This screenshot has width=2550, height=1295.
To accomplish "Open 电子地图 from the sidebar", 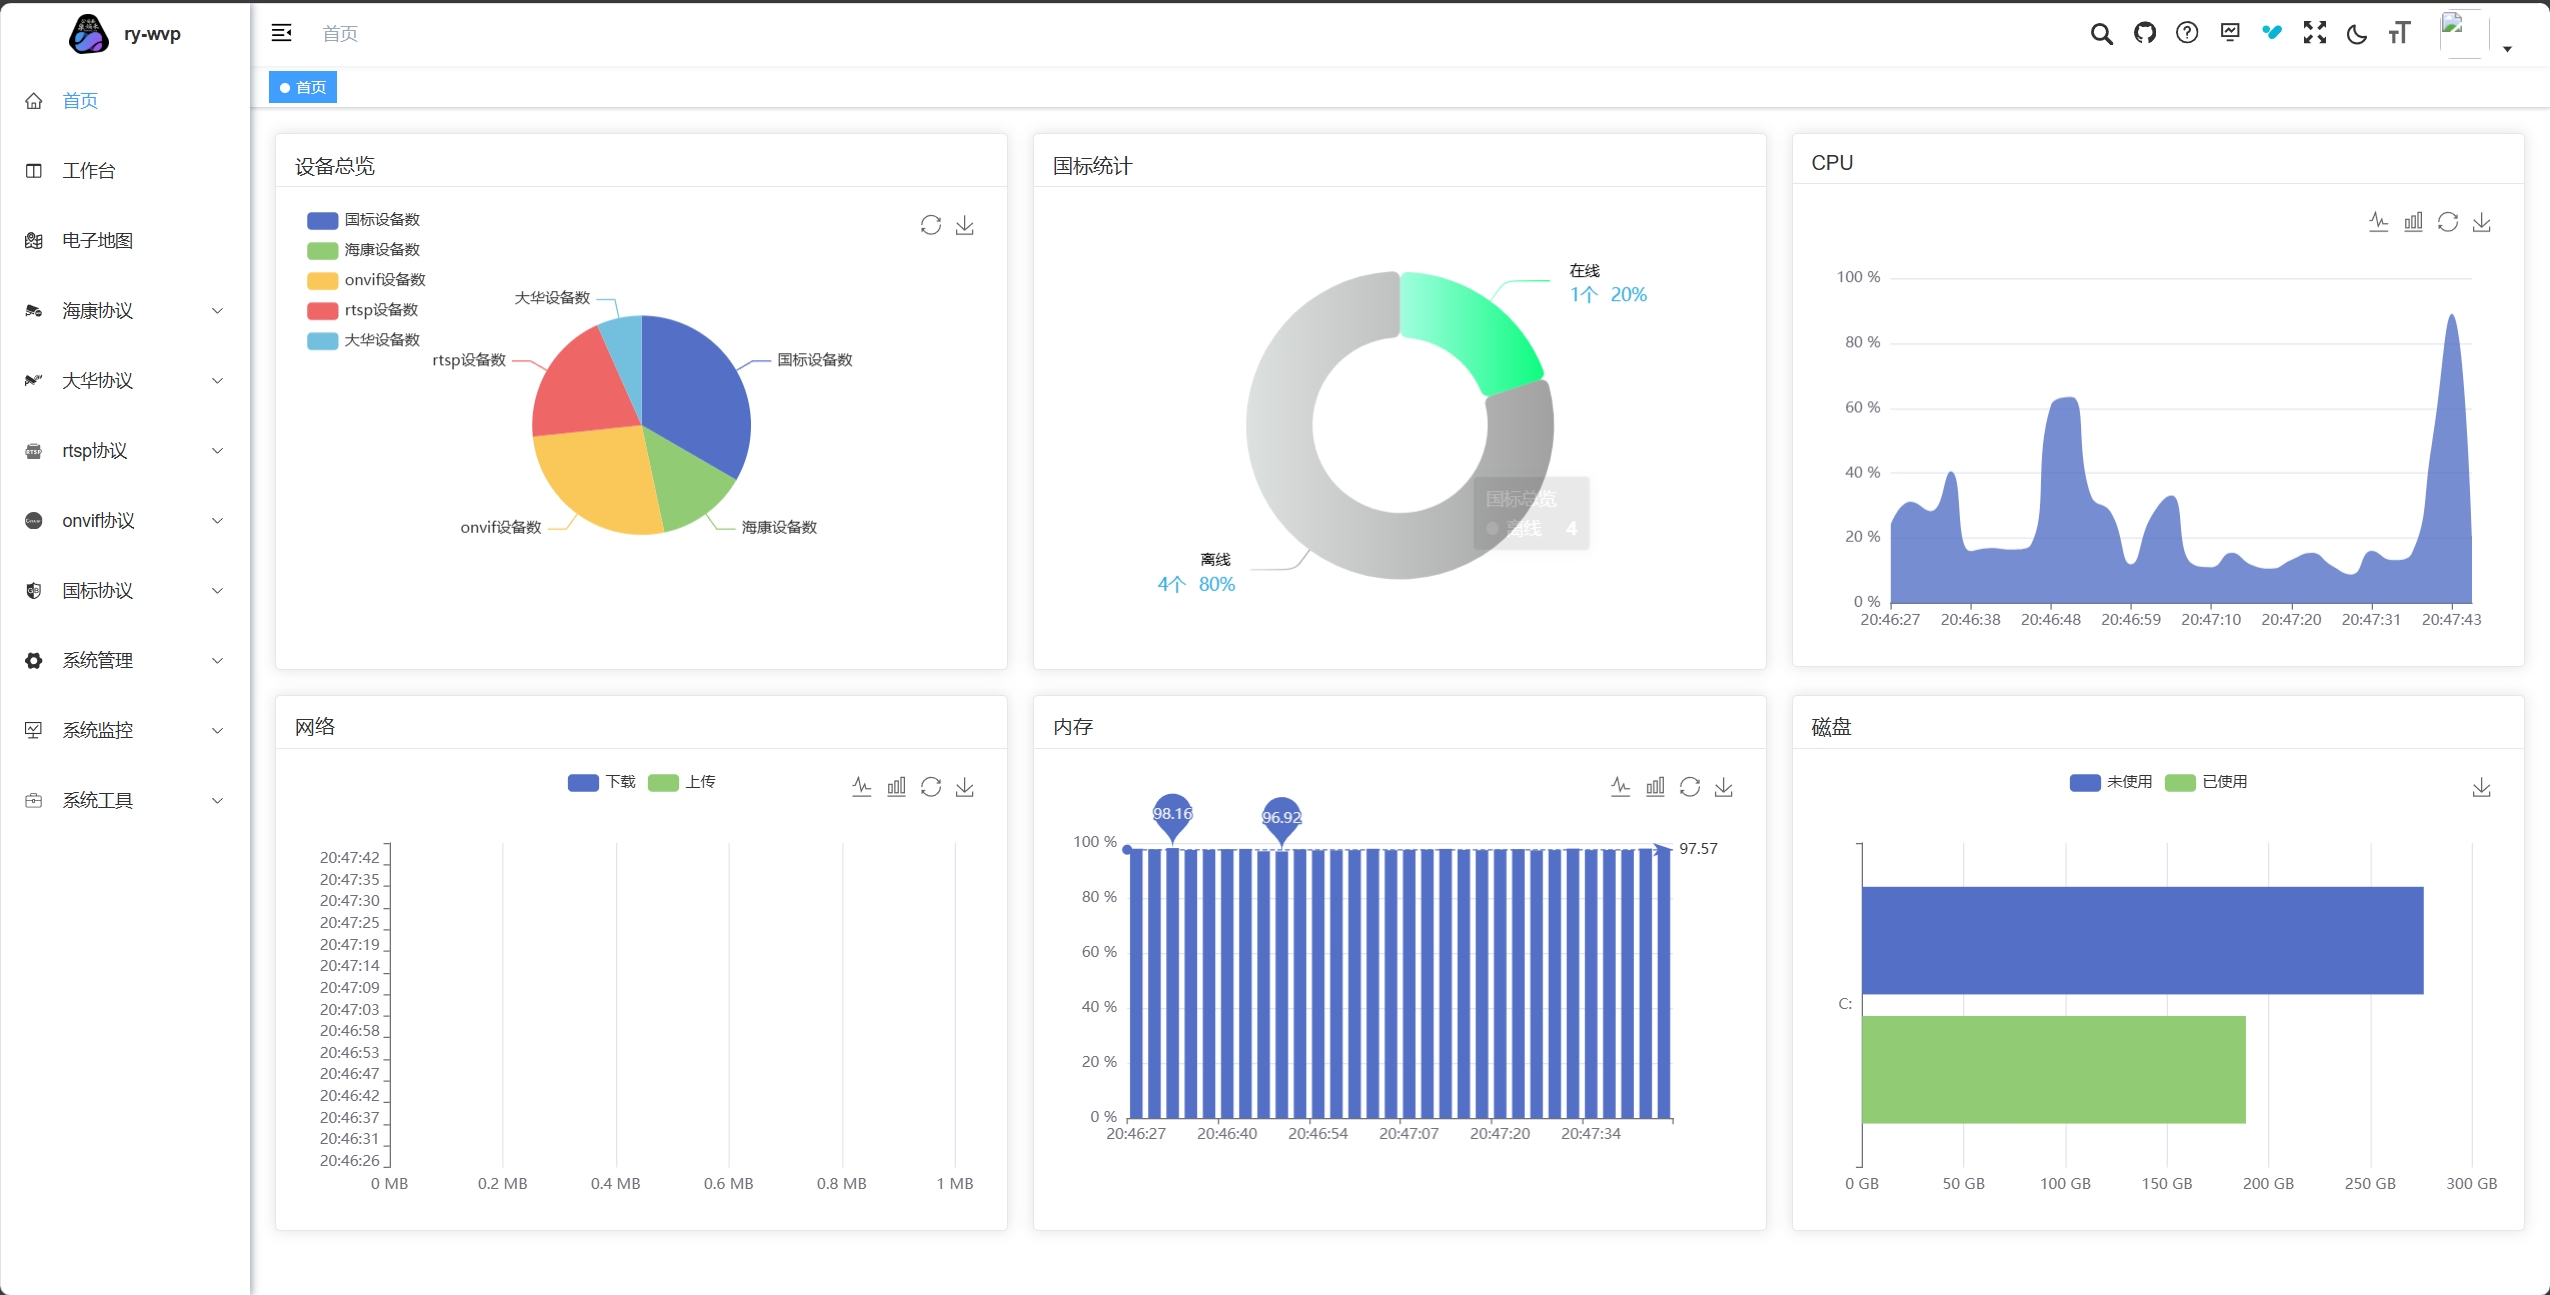I will [x=97, y=241].
